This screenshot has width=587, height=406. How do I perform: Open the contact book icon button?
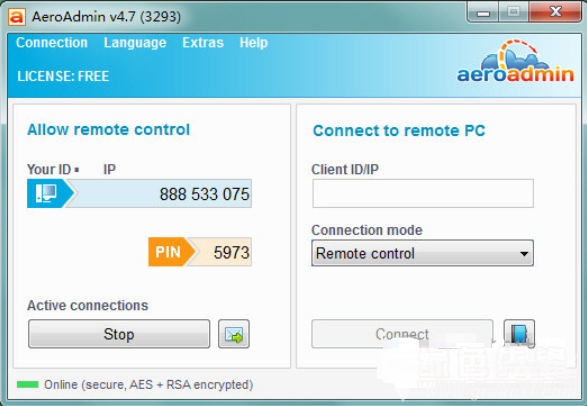click(519, 333)
